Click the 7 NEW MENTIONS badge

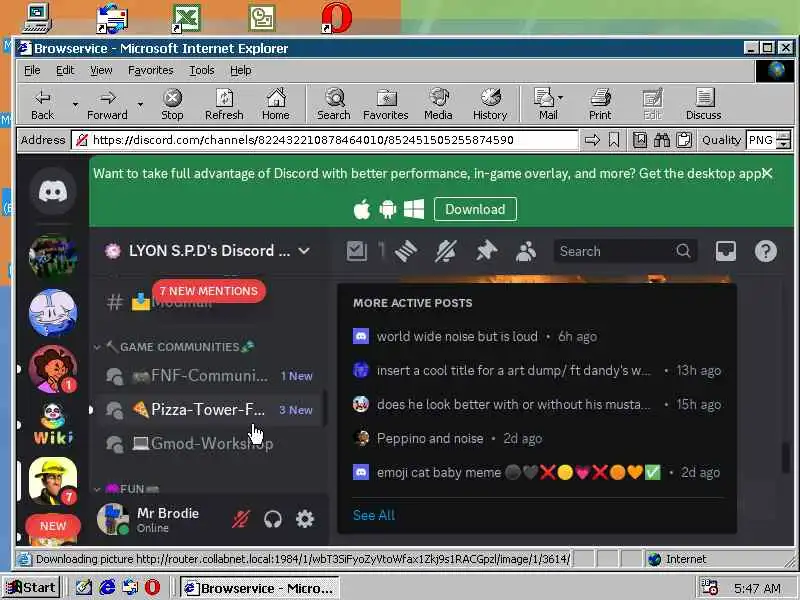pos(209,291)
